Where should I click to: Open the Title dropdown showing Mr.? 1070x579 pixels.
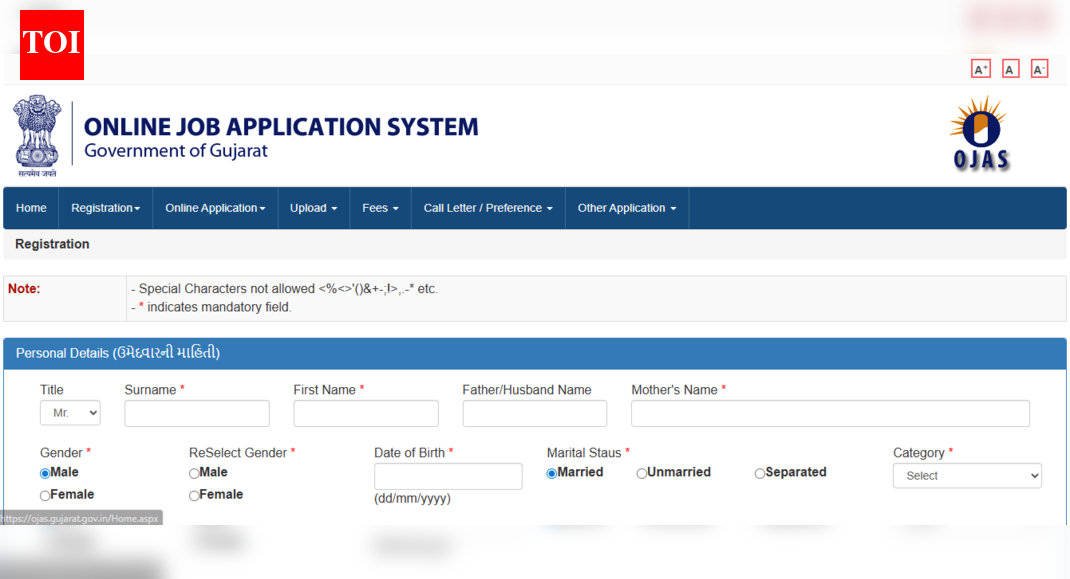(69, 412)
